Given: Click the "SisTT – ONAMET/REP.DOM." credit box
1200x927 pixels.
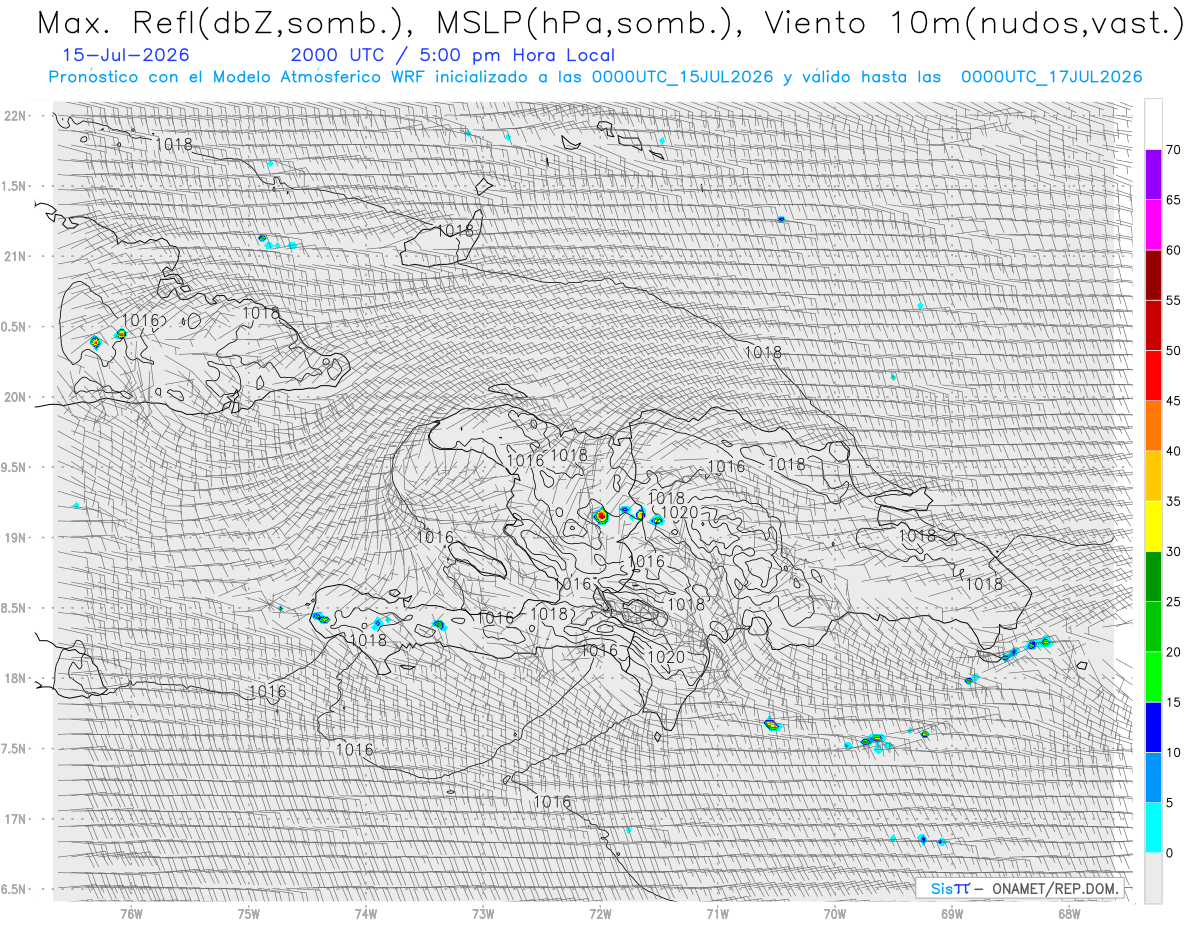Looking at the screenshot, I should coord(1020,888).
